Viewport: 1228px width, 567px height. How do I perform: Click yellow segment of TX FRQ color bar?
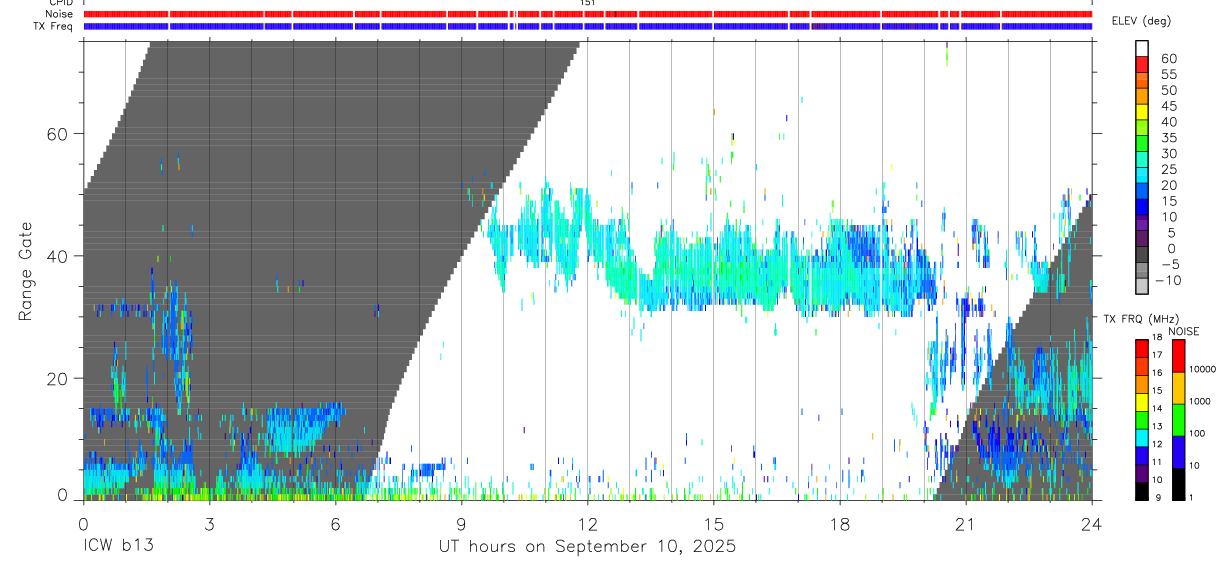1142,401
